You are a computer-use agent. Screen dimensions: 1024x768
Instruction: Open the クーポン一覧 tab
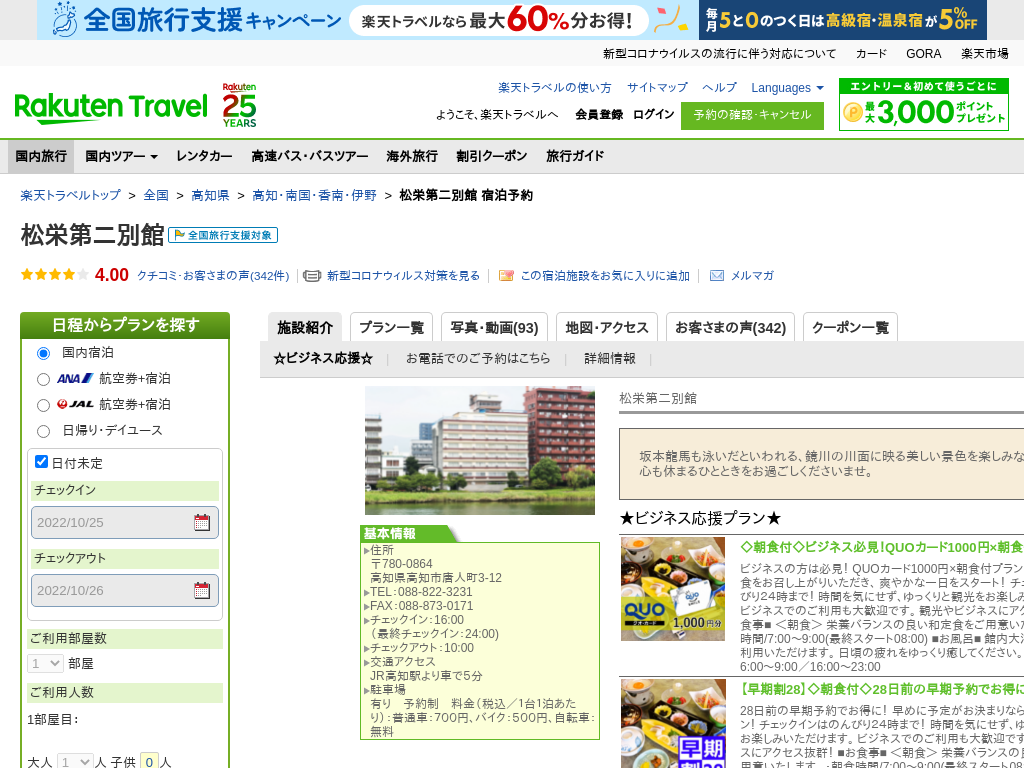coord(850,327)
